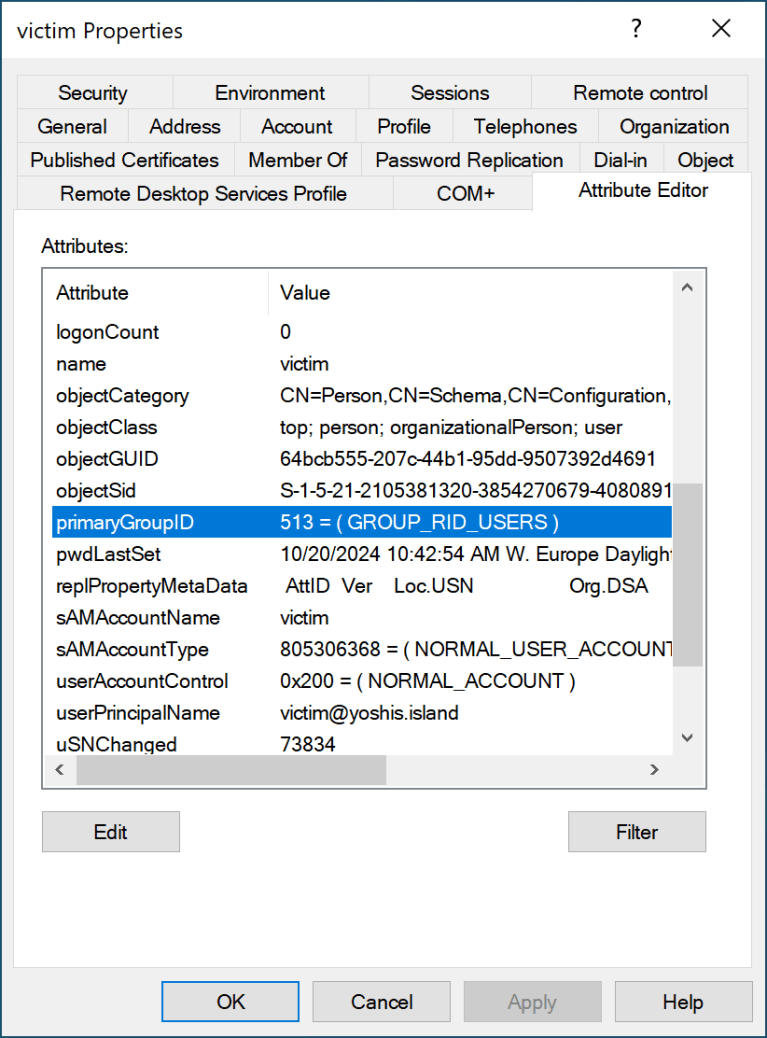Click the vertical scrollbar up arrow
This screenshot has width=767, height=1038.
tap(687, 287)
